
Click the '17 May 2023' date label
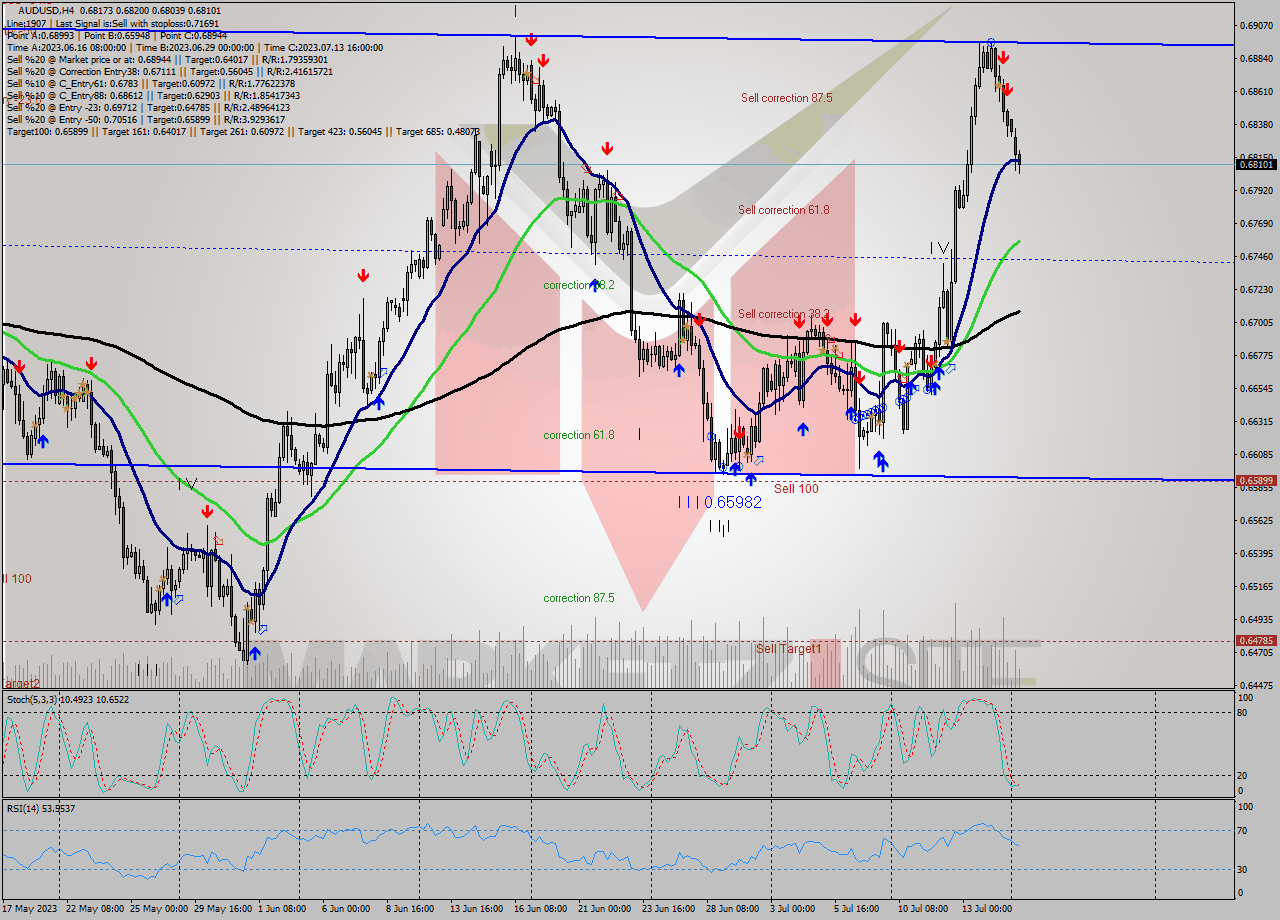point(30,908)
